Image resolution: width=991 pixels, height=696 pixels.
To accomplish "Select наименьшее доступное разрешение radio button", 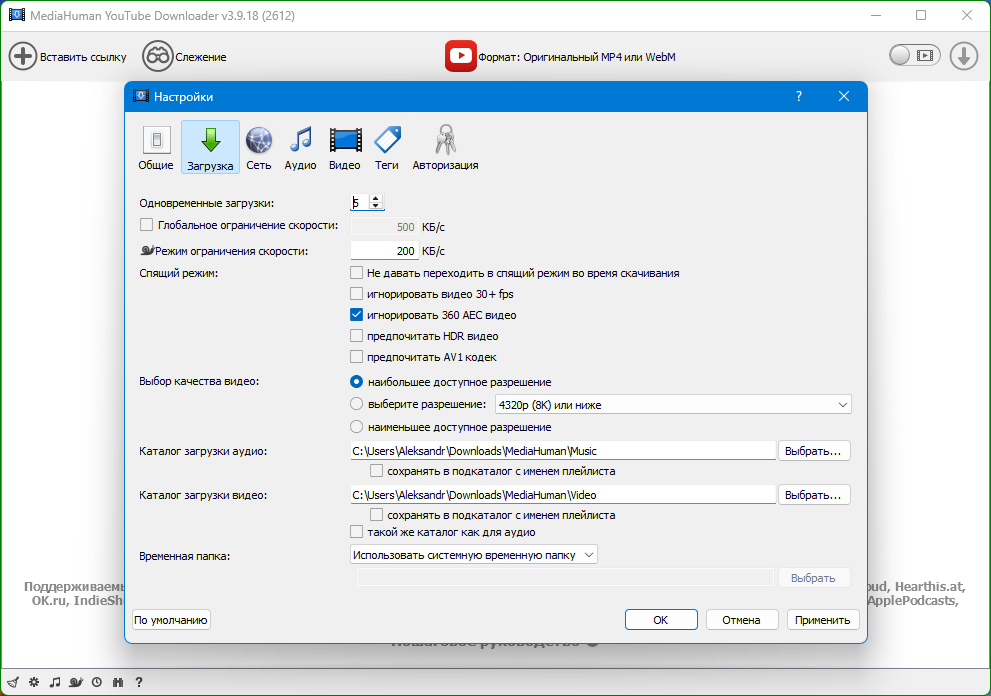I will 357,427.
